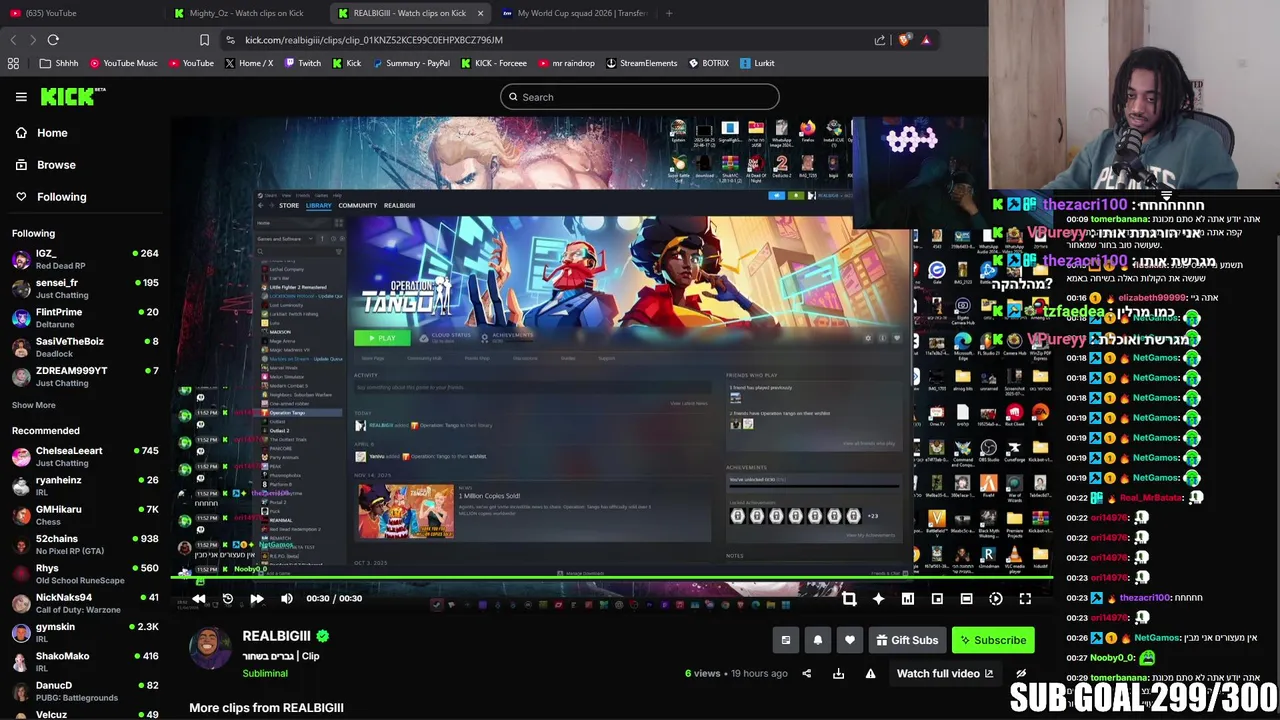Screen dimensions: 1280x720
Task: Open the stats bar-chart icon in player
Action: click(x=907, y=599)
